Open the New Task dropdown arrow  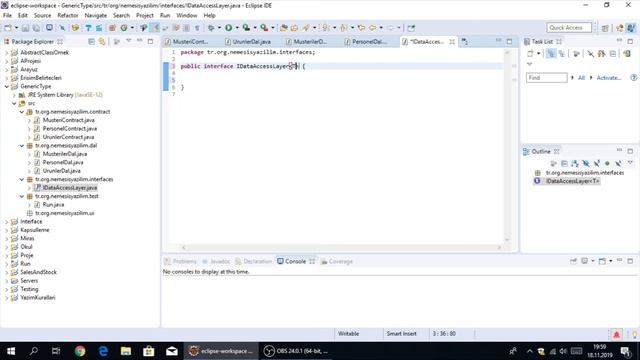pos(538,53)
